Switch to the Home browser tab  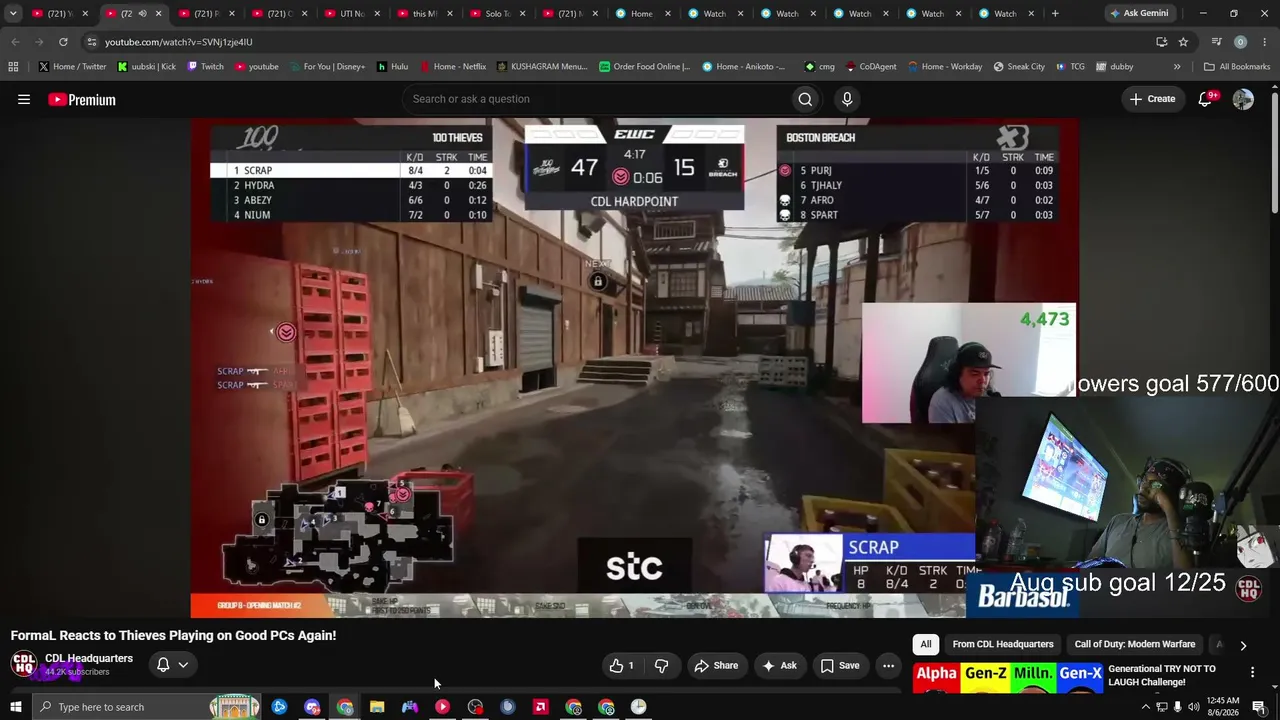tap(642, 14)
